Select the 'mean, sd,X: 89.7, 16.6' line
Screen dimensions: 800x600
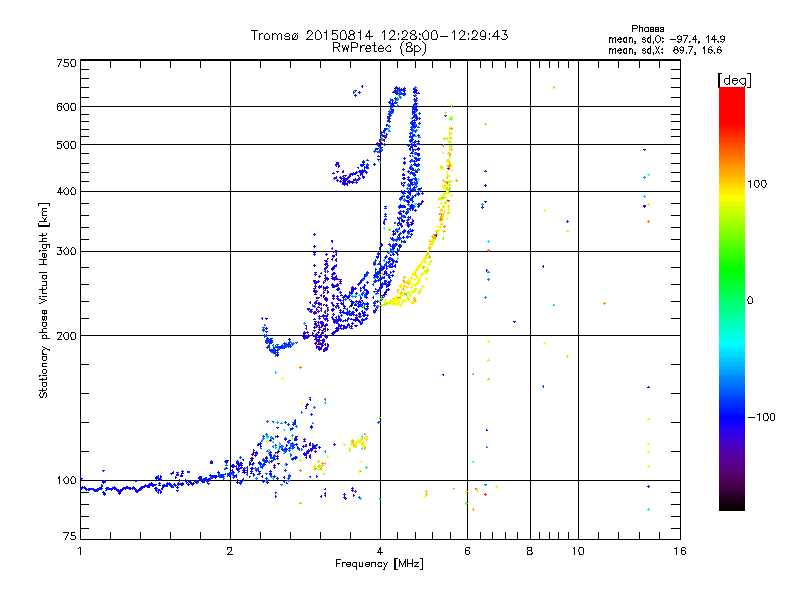tap(665, 50)
